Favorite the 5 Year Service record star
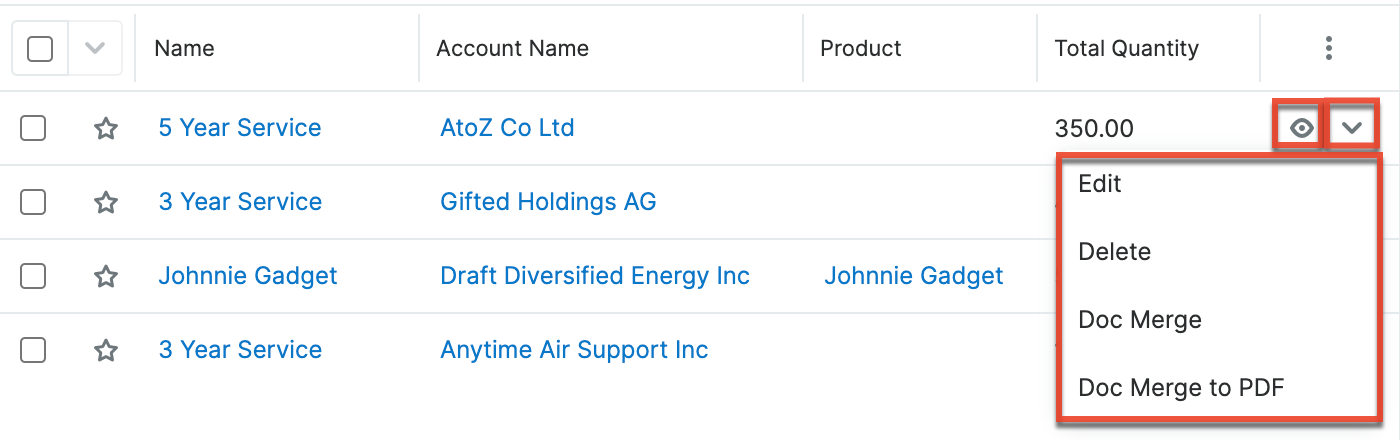 pos(106,129)
